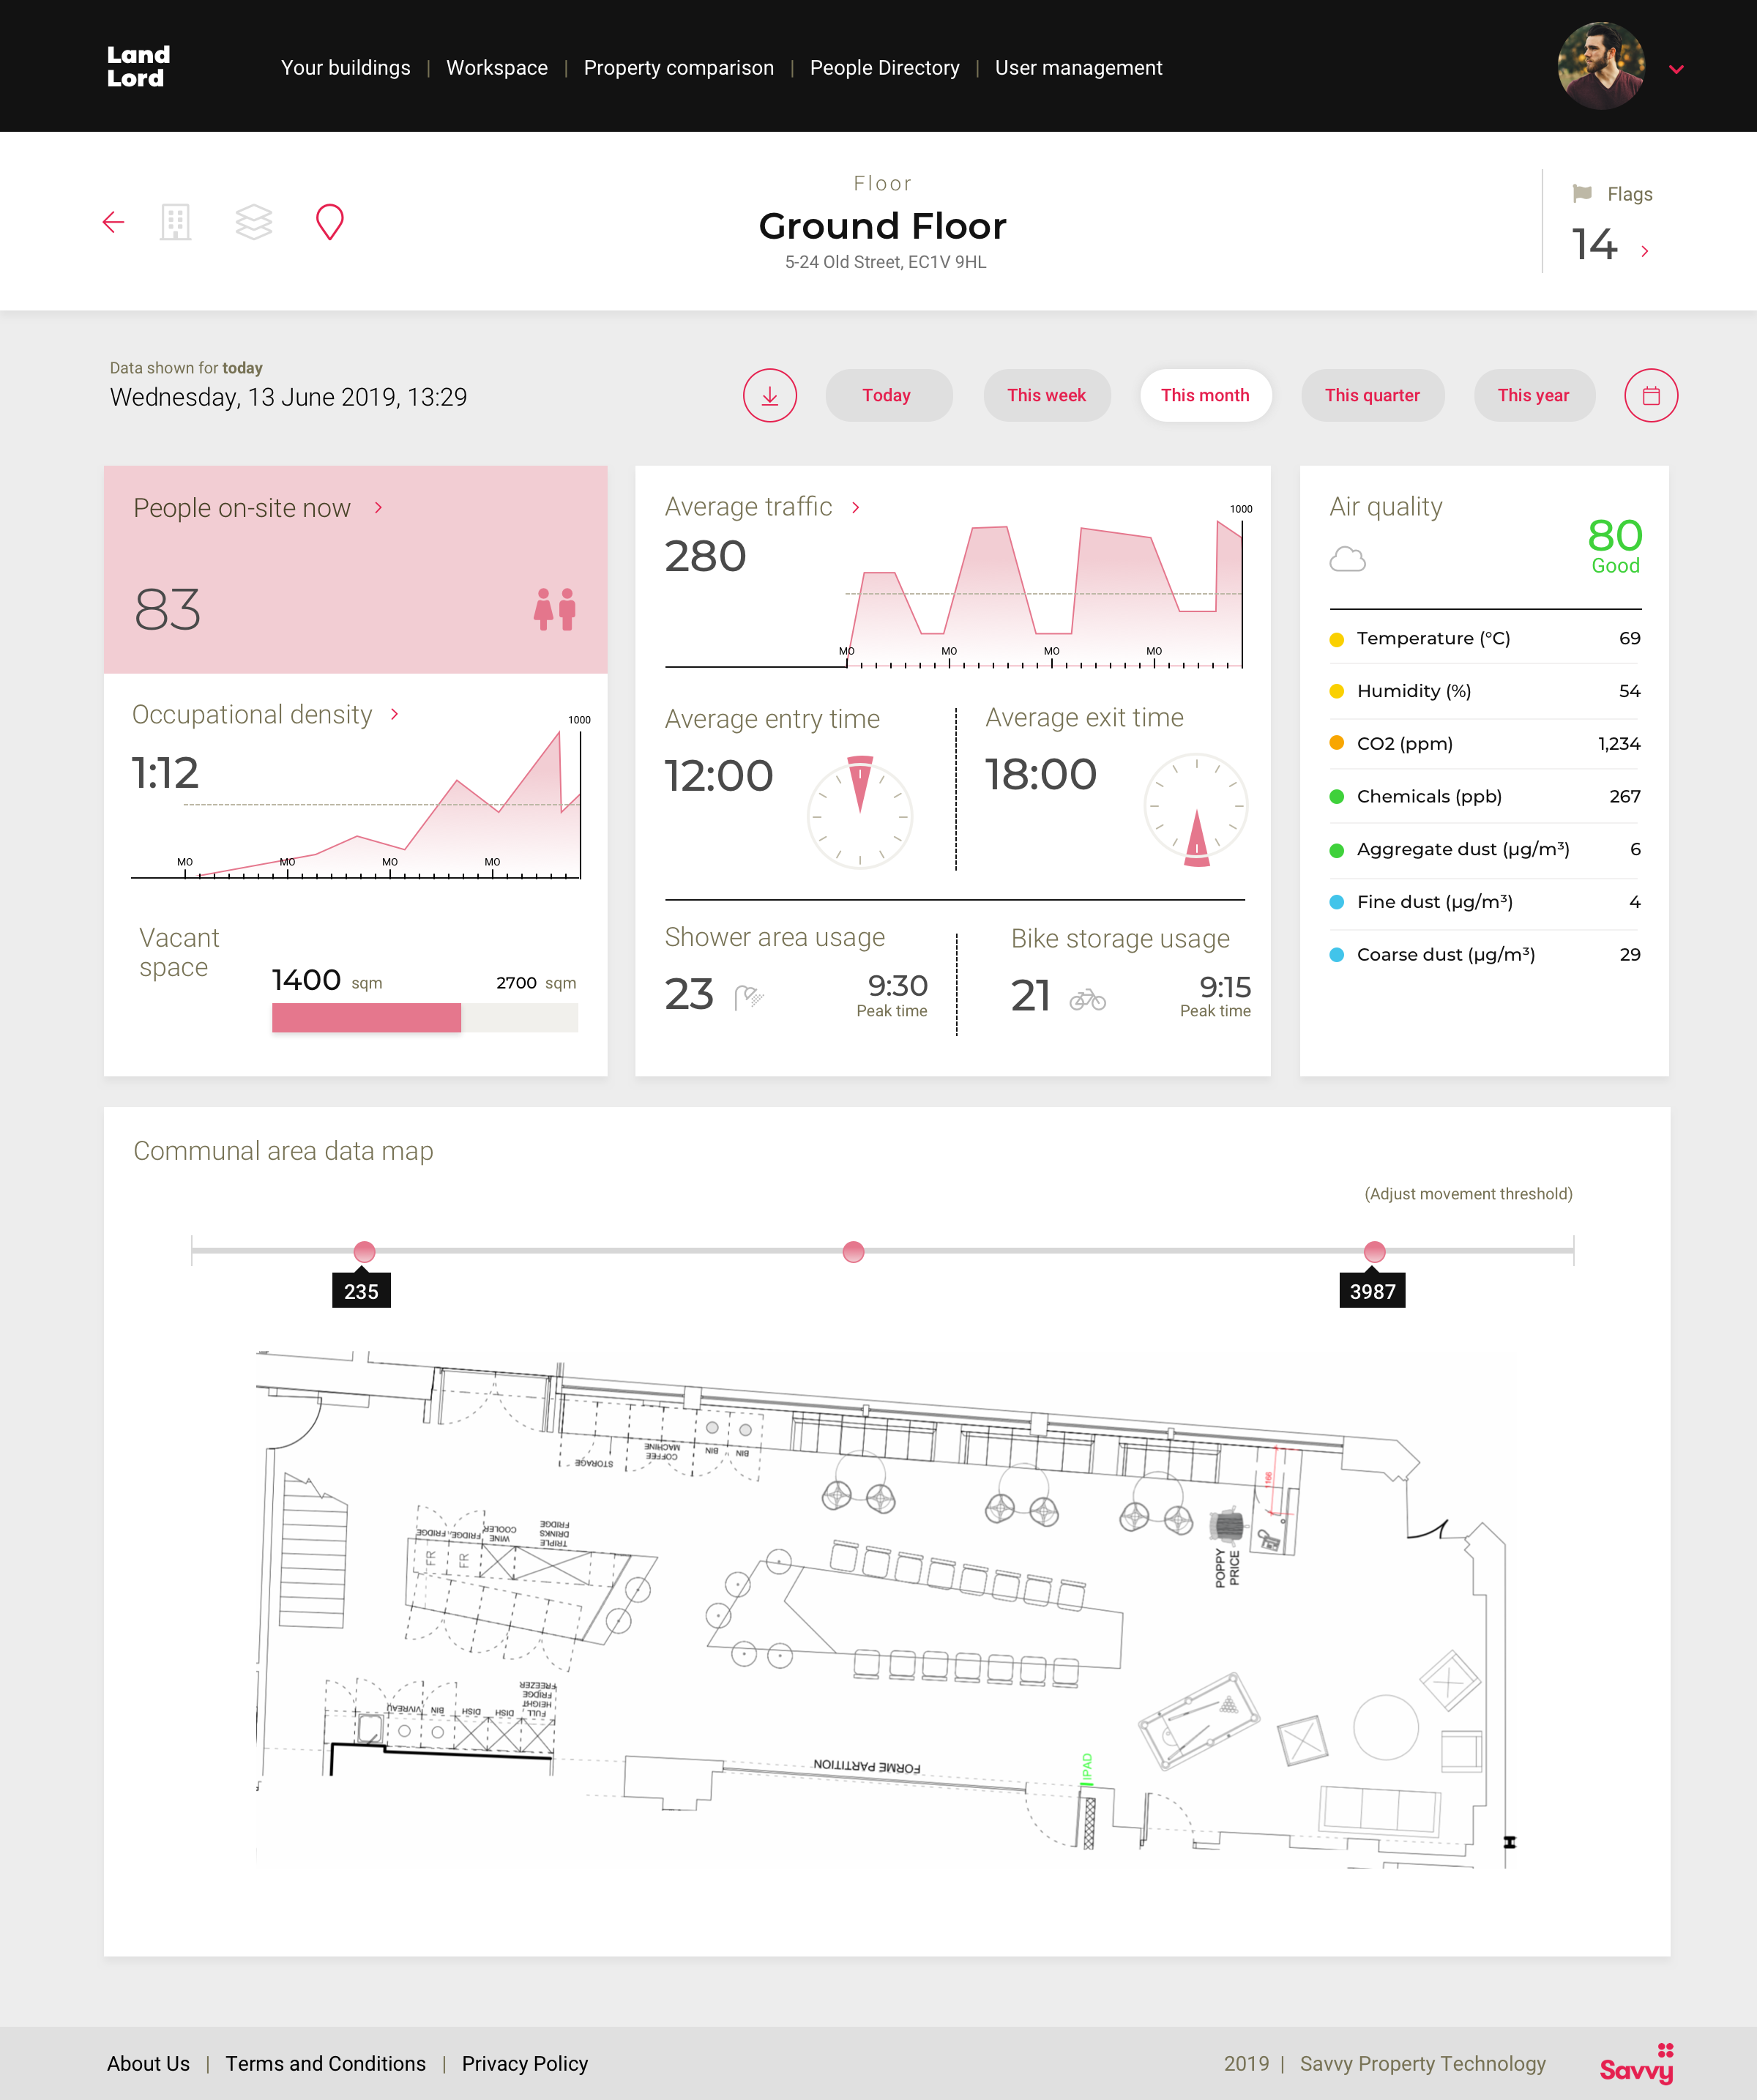The height and width of the screenshot is (2100, 1757).
Task: Select the This quarter time range
Action: coord(1371,396)
